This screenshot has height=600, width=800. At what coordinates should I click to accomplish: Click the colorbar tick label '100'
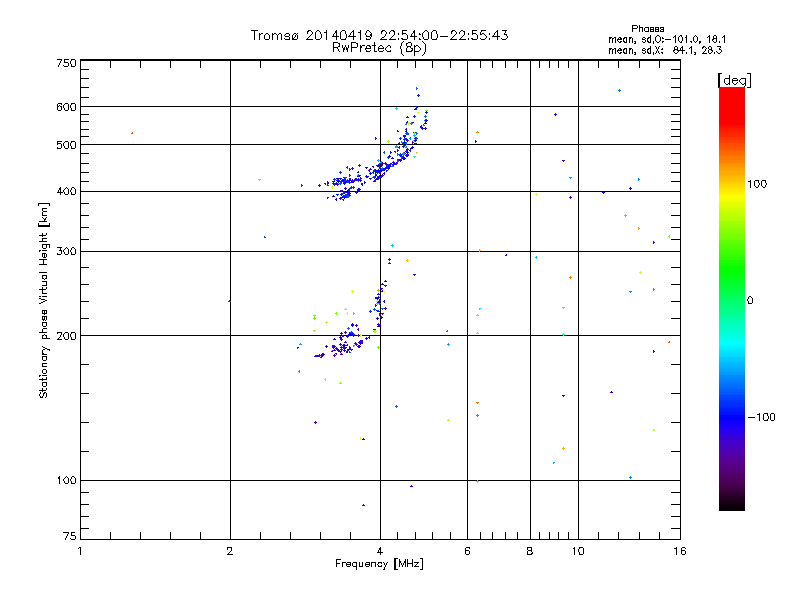click(757, 184)
